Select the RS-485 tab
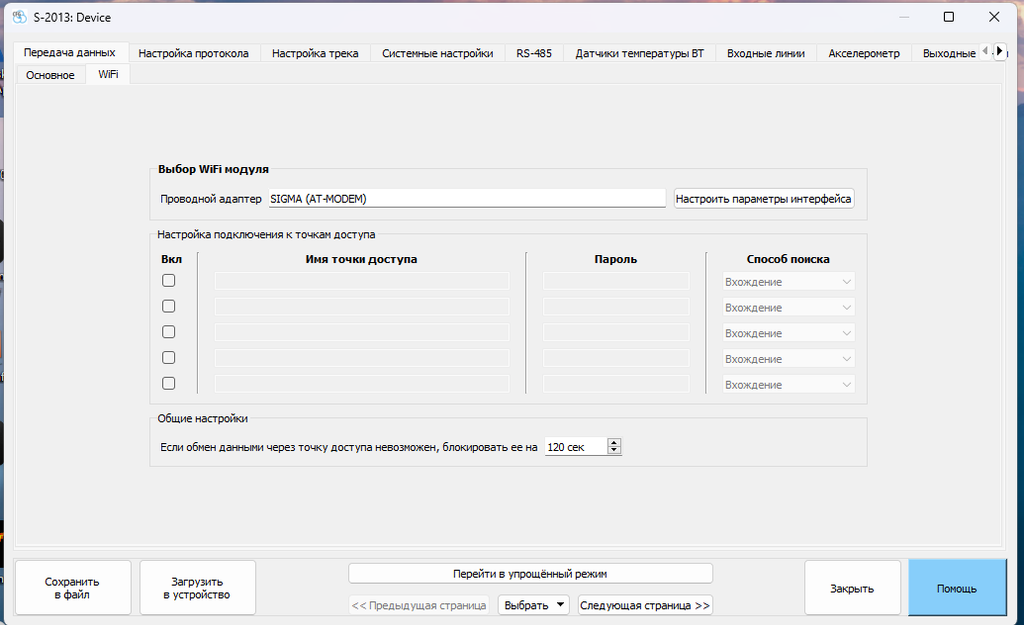Screen dimensions: 1024x625 [x=534, y=53]
